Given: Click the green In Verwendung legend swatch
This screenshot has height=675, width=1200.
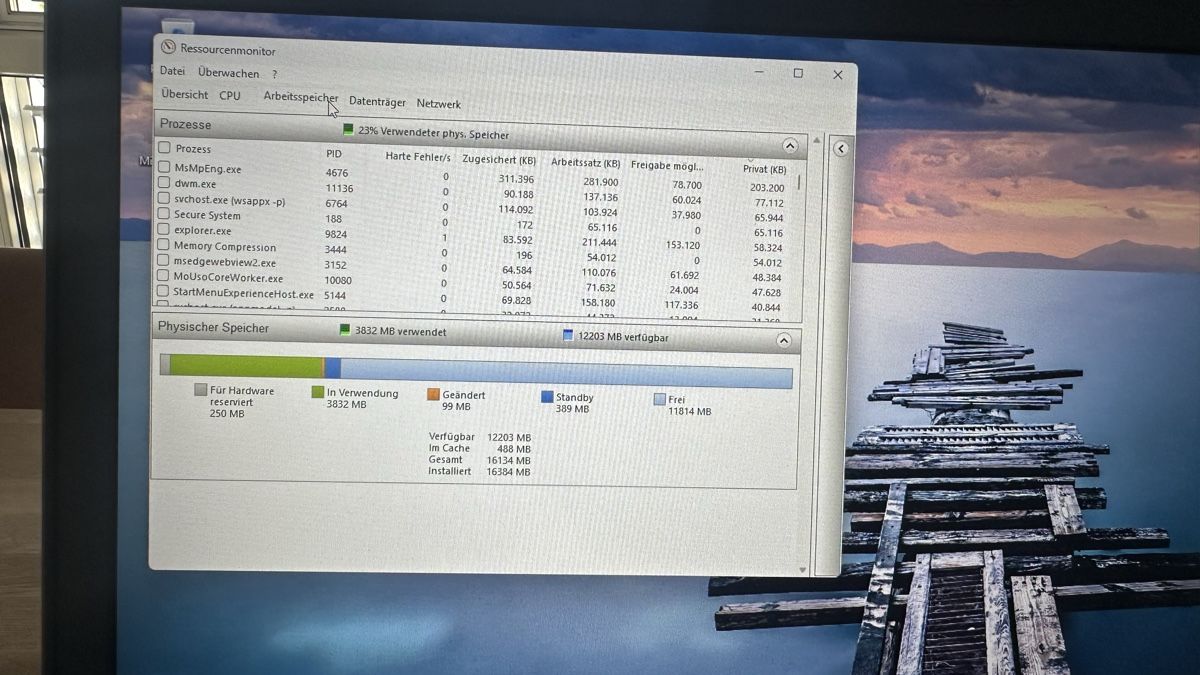Looking at the screenshot, I should [318, 392].
